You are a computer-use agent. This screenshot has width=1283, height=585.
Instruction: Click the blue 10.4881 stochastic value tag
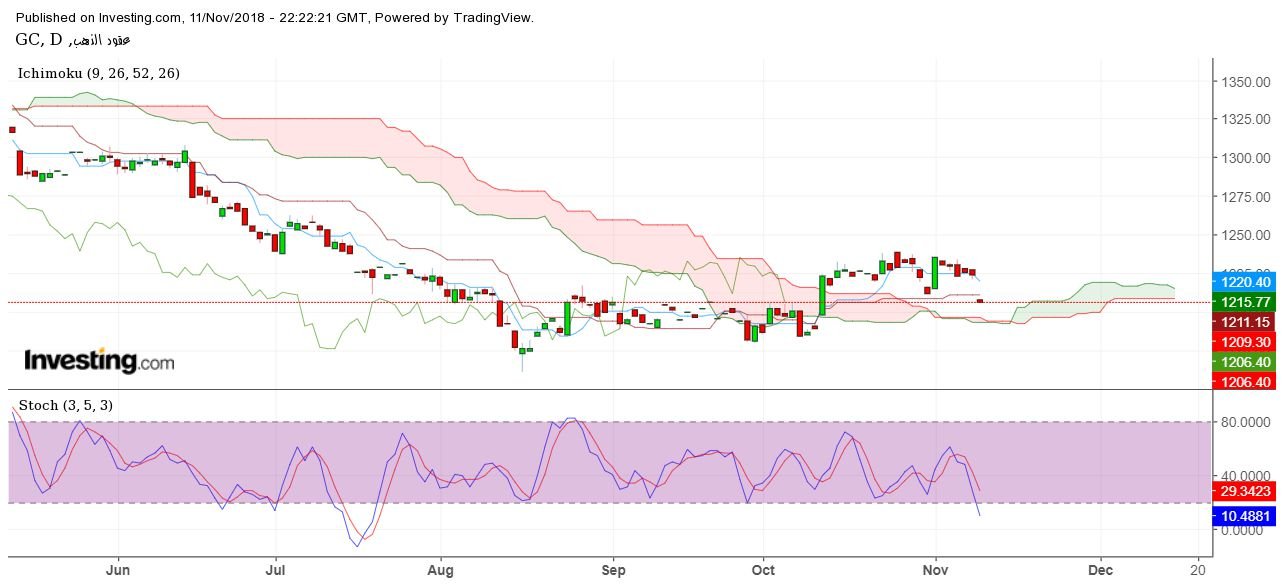pyautogui.click(x=1243, y=516)
